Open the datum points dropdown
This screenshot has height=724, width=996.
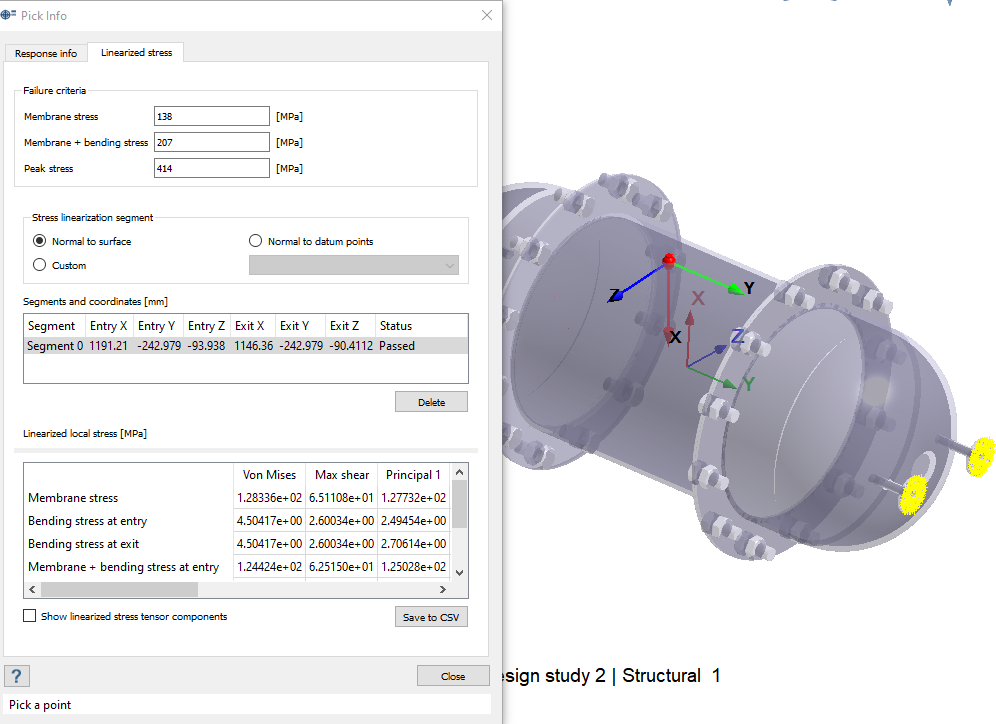tap(353, 265)
